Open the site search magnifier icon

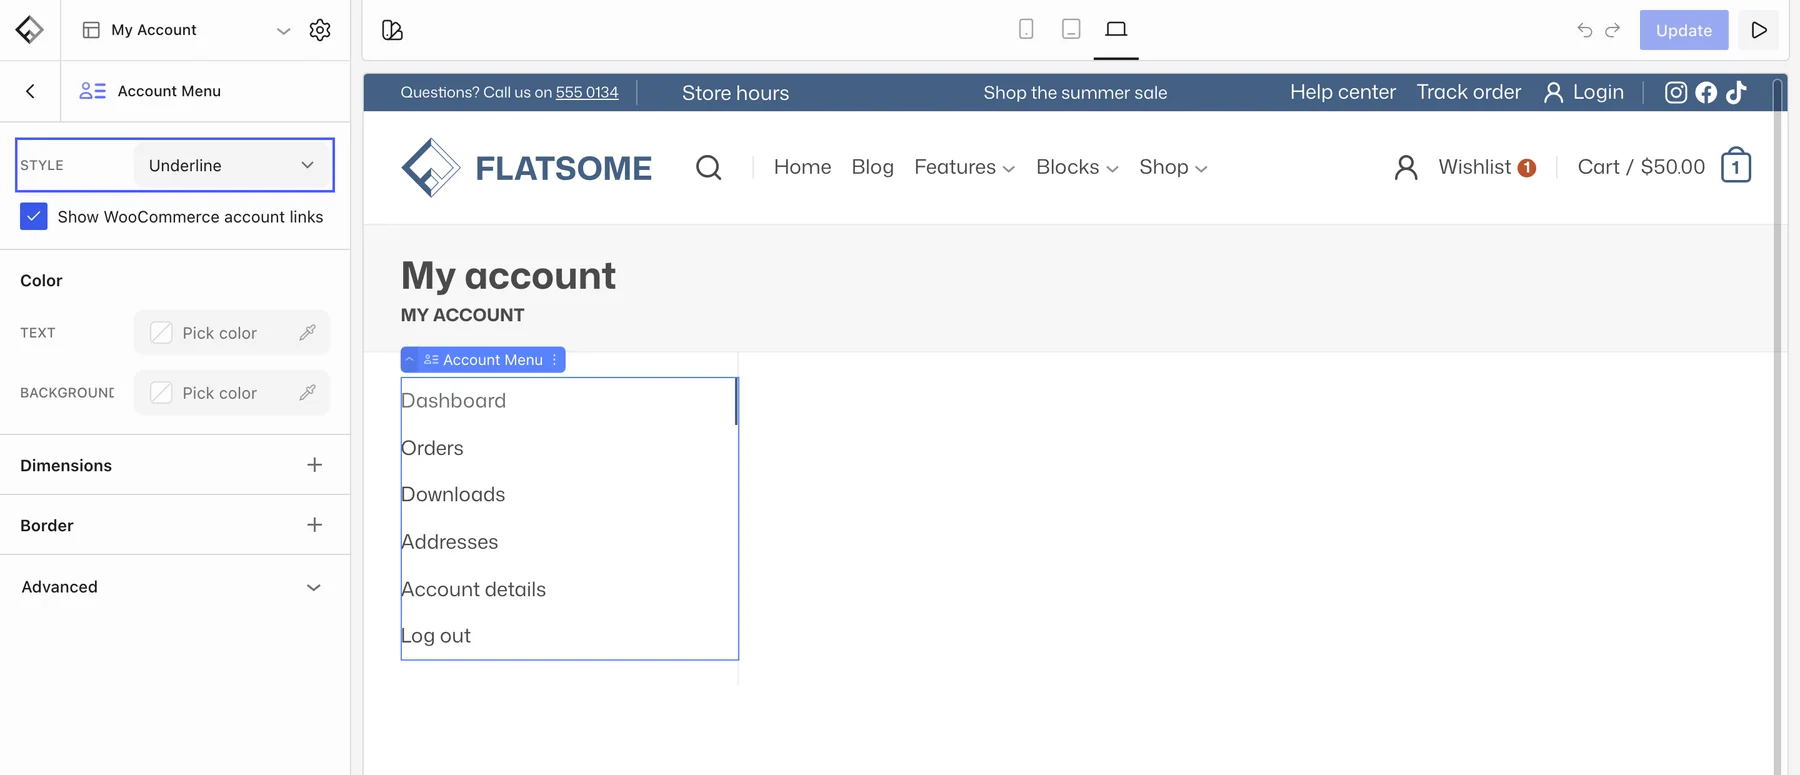(x=708, y=167)
